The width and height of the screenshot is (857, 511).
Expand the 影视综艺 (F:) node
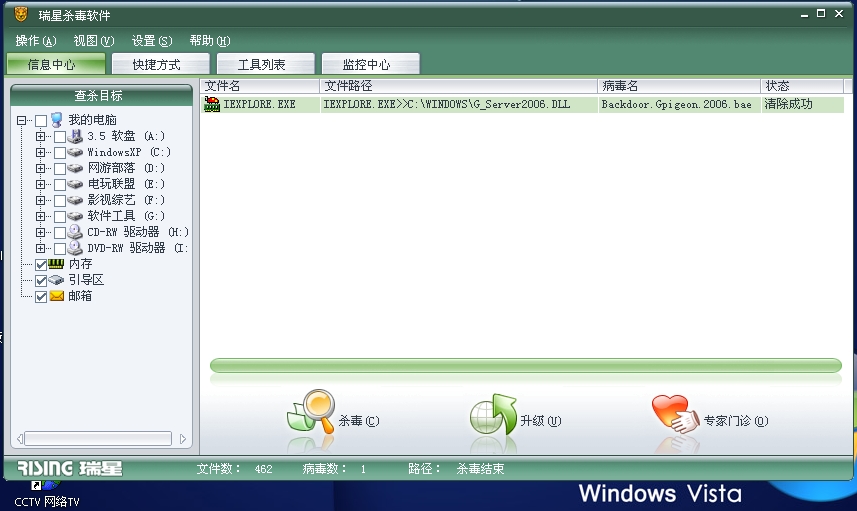pos(40,200)
